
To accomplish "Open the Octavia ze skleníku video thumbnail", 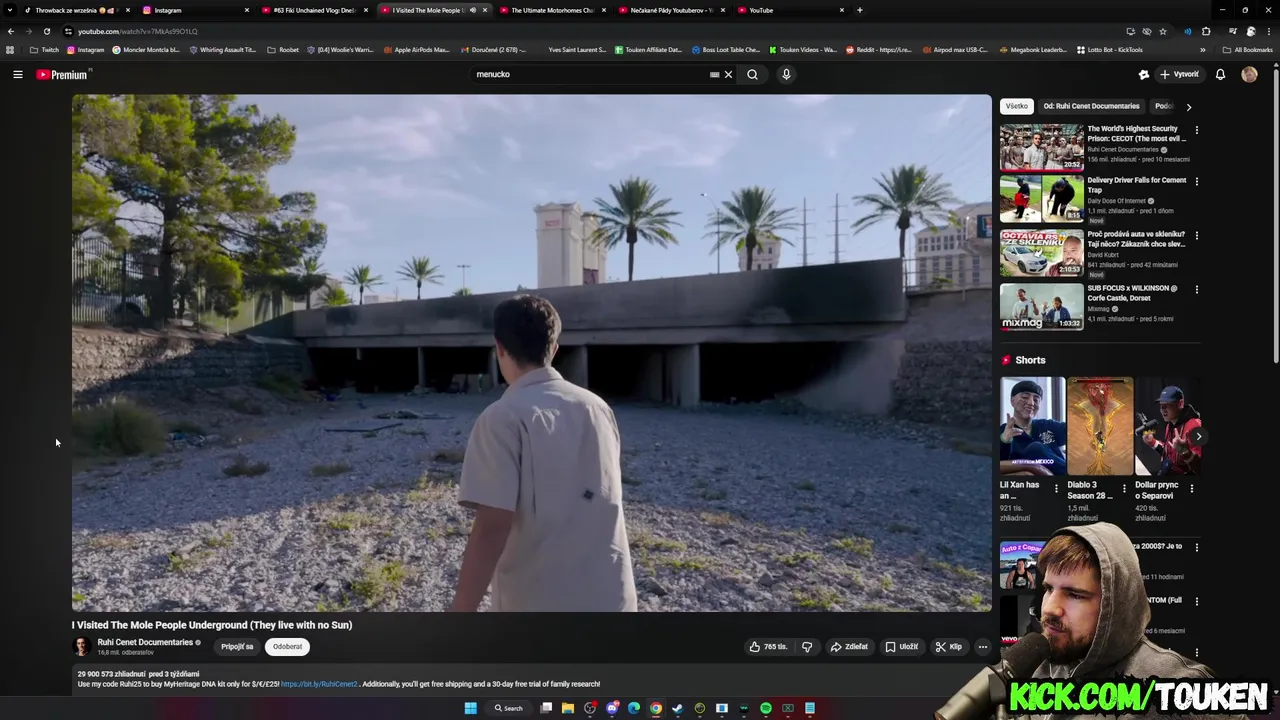I will (1041, 253).
